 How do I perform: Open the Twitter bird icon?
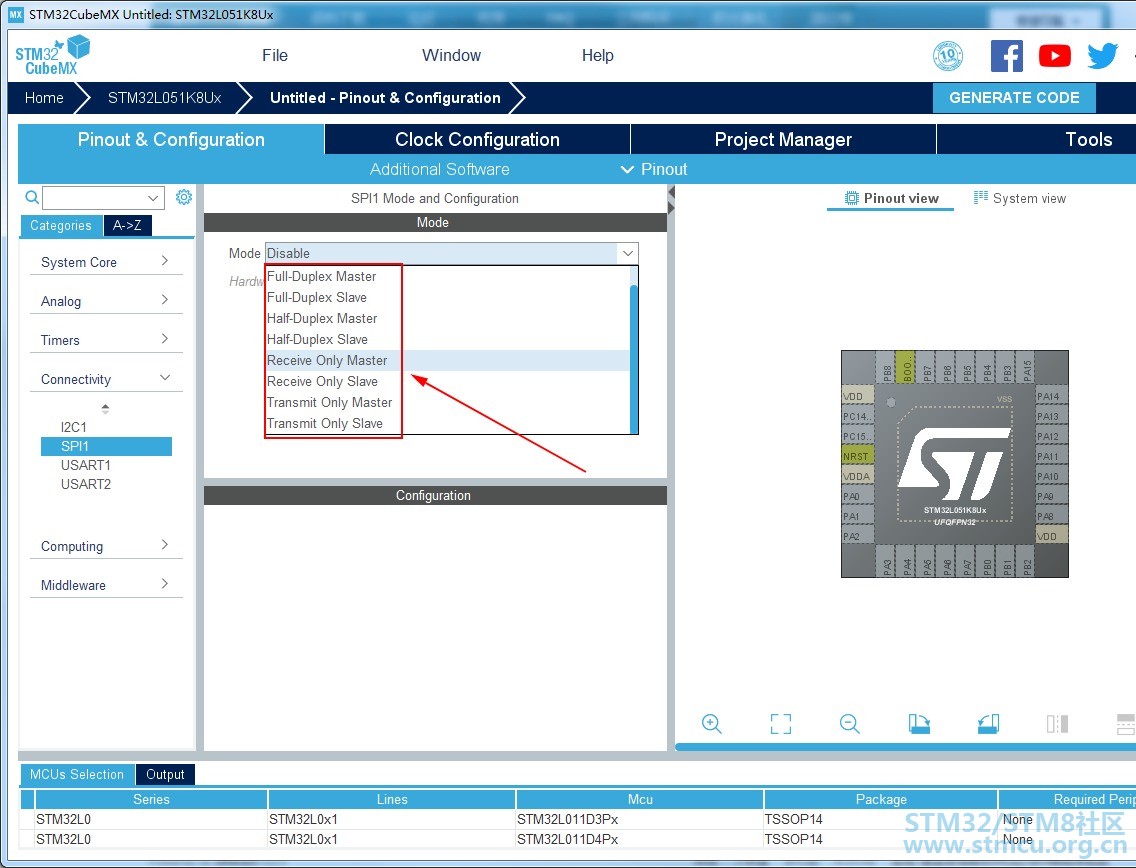1102,56
